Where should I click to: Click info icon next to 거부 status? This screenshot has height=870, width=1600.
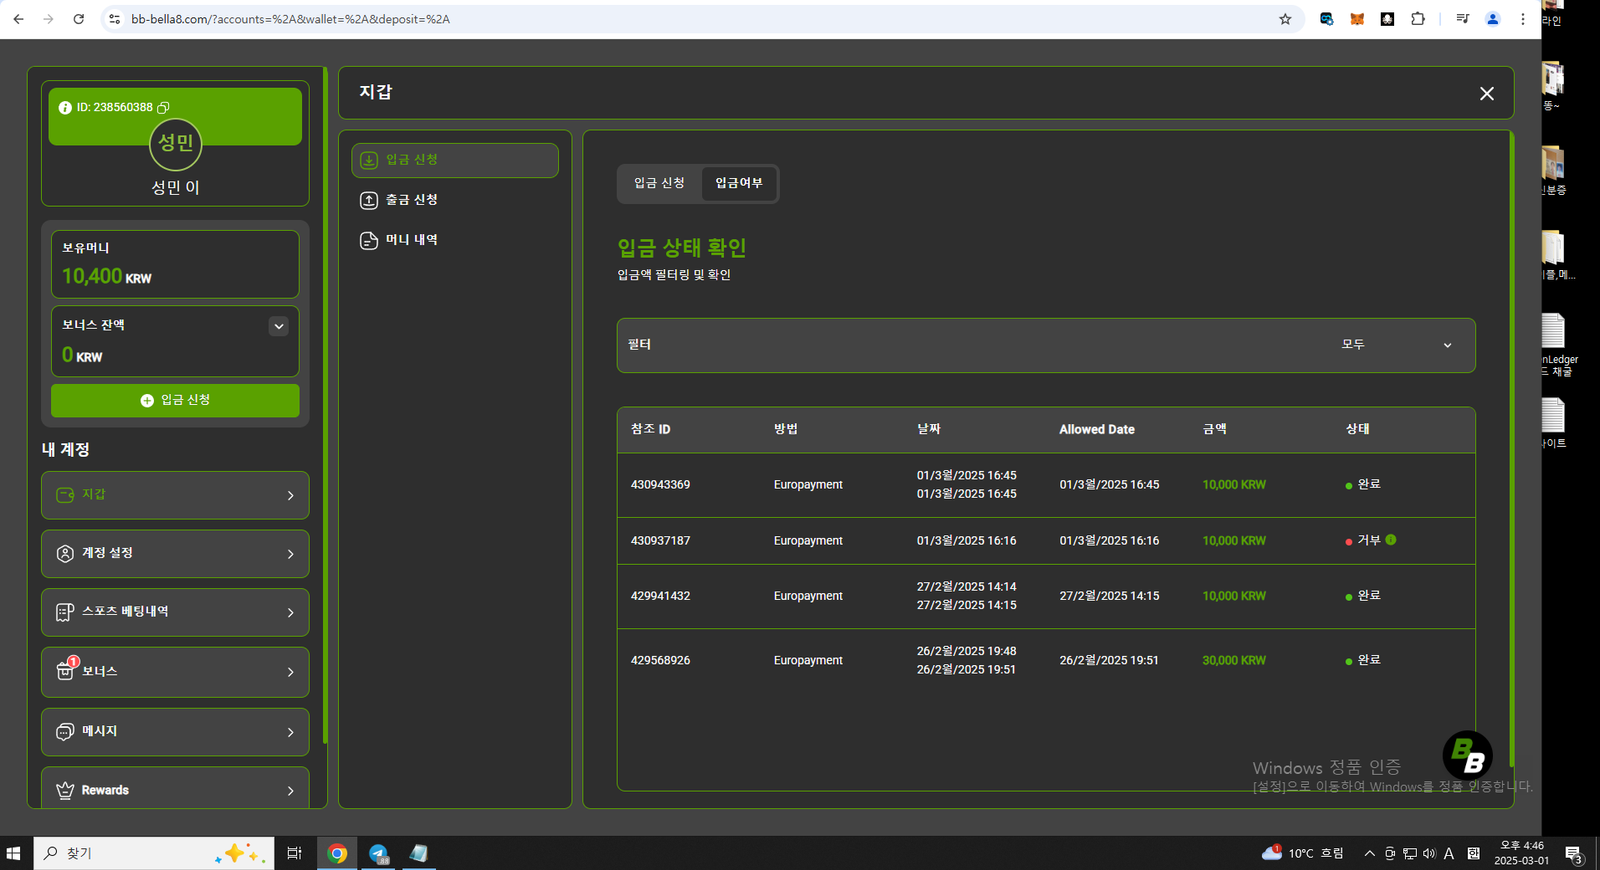click(x=1391, y=540)
